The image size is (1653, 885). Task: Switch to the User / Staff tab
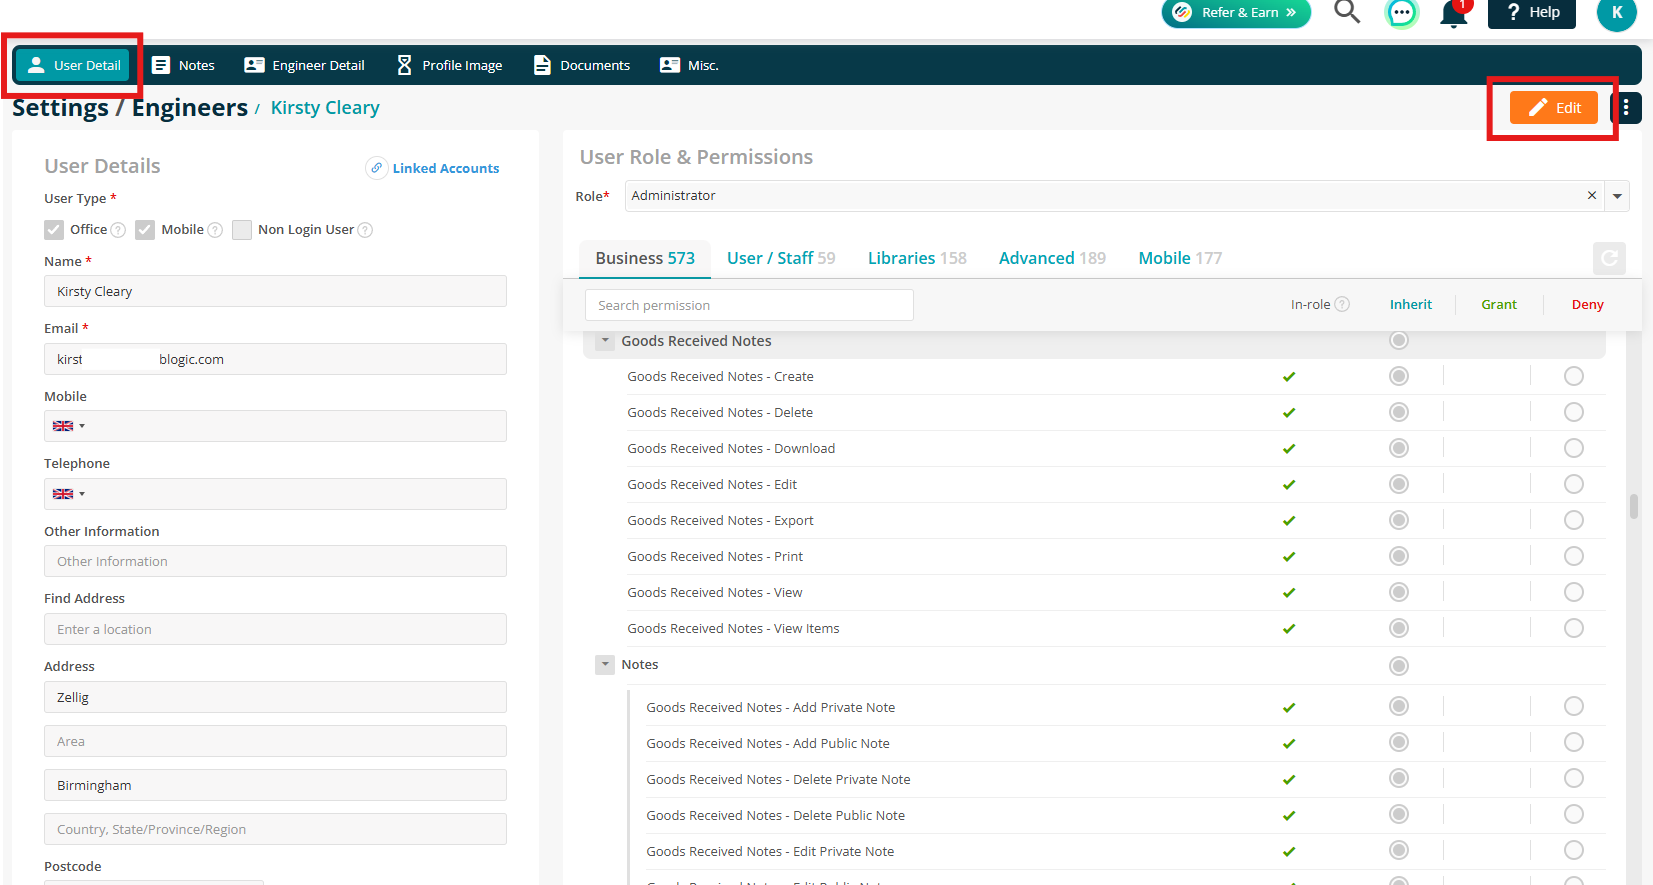(781, 258)
